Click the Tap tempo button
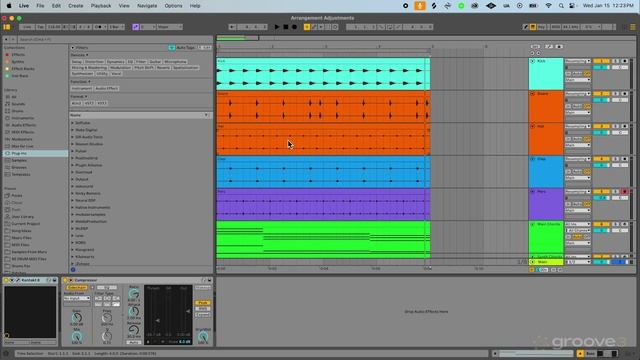This screenshot has width=640, height=360. click(40, 27)
